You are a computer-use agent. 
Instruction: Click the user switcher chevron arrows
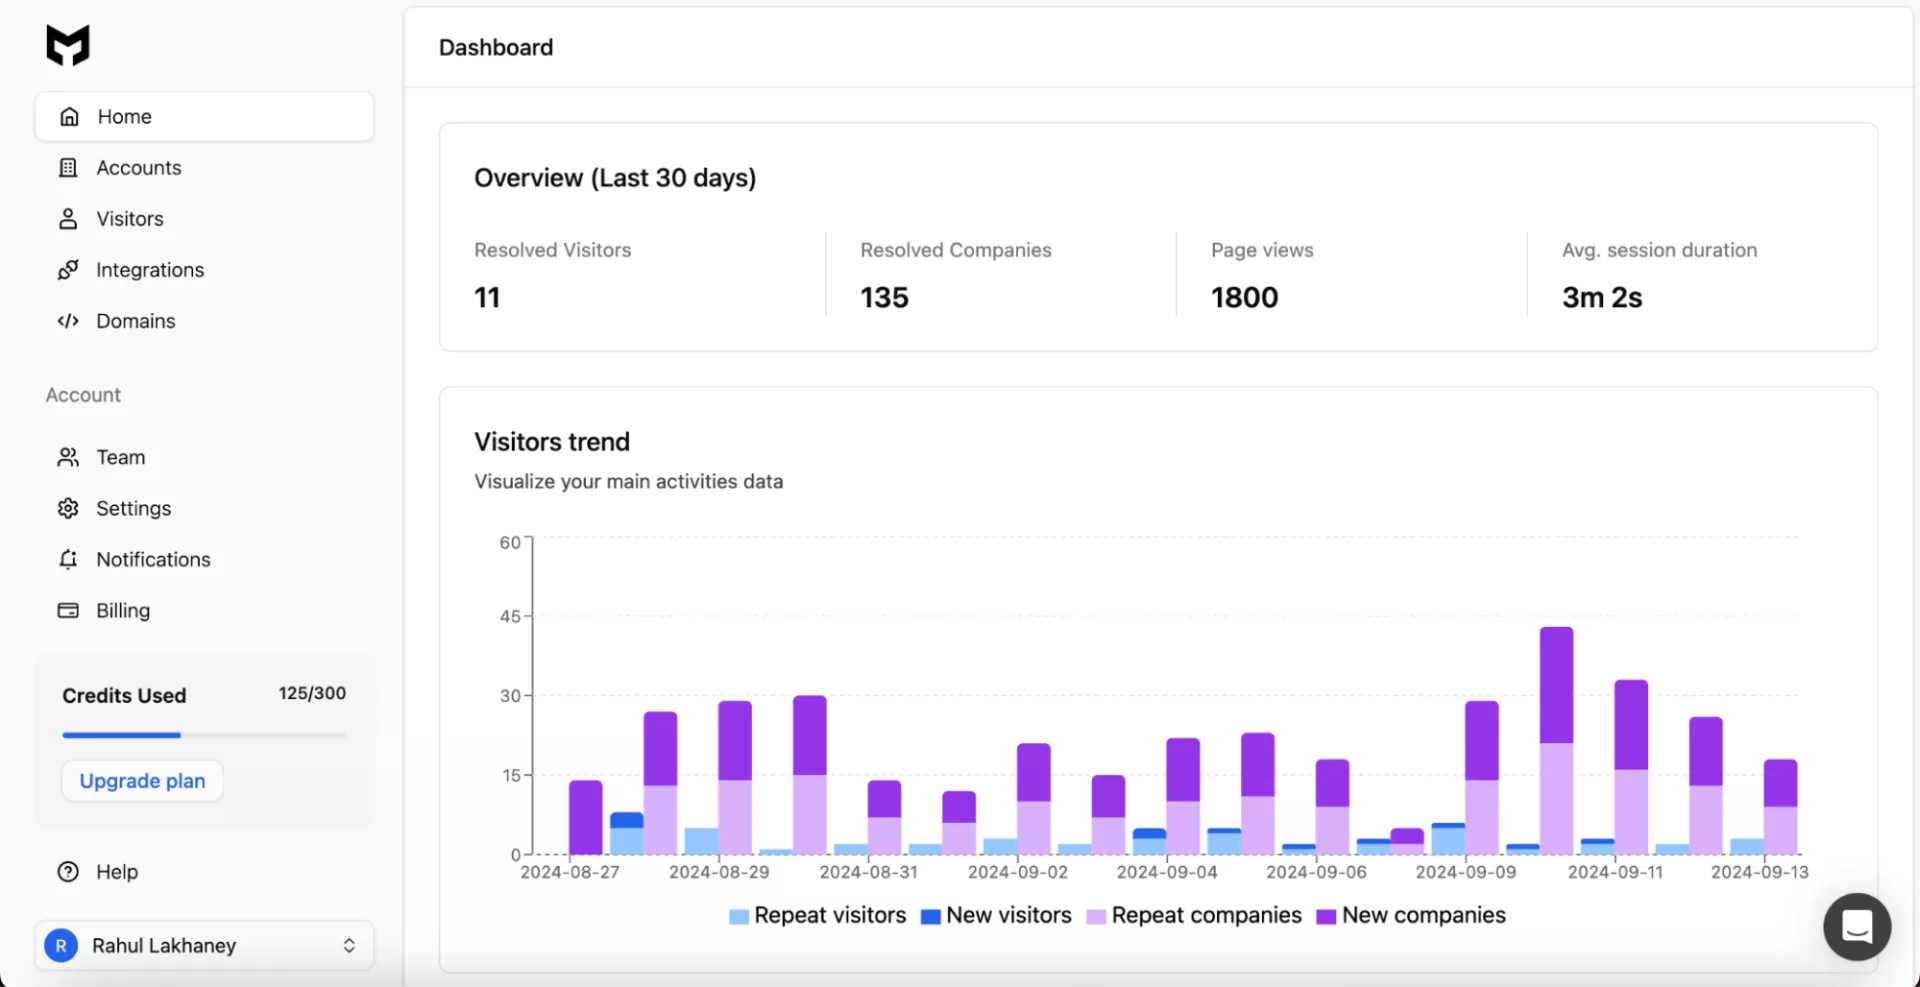point(349,946)
